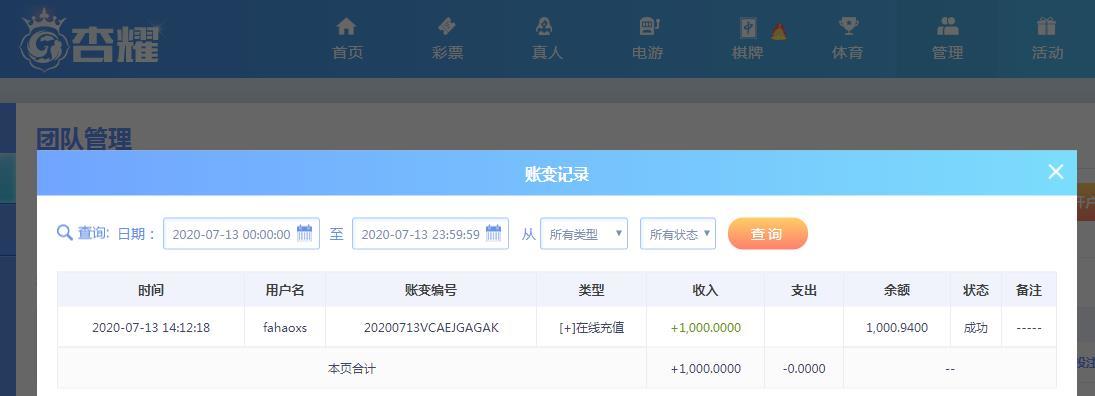The height and width of the screenshot is (396, 1095).
Task: Click the 时间 column header
Action: [x=151, y=290]
